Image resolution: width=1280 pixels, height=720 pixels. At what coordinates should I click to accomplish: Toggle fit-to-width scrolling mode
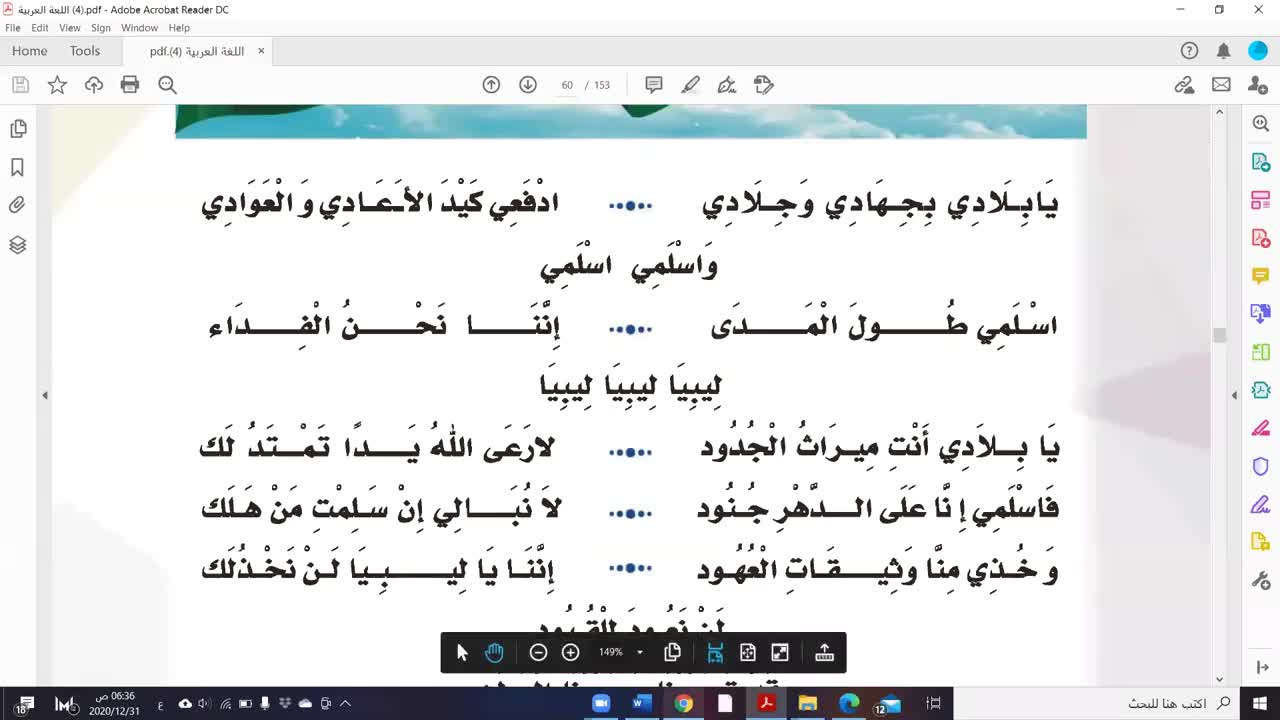pos(715,653)
